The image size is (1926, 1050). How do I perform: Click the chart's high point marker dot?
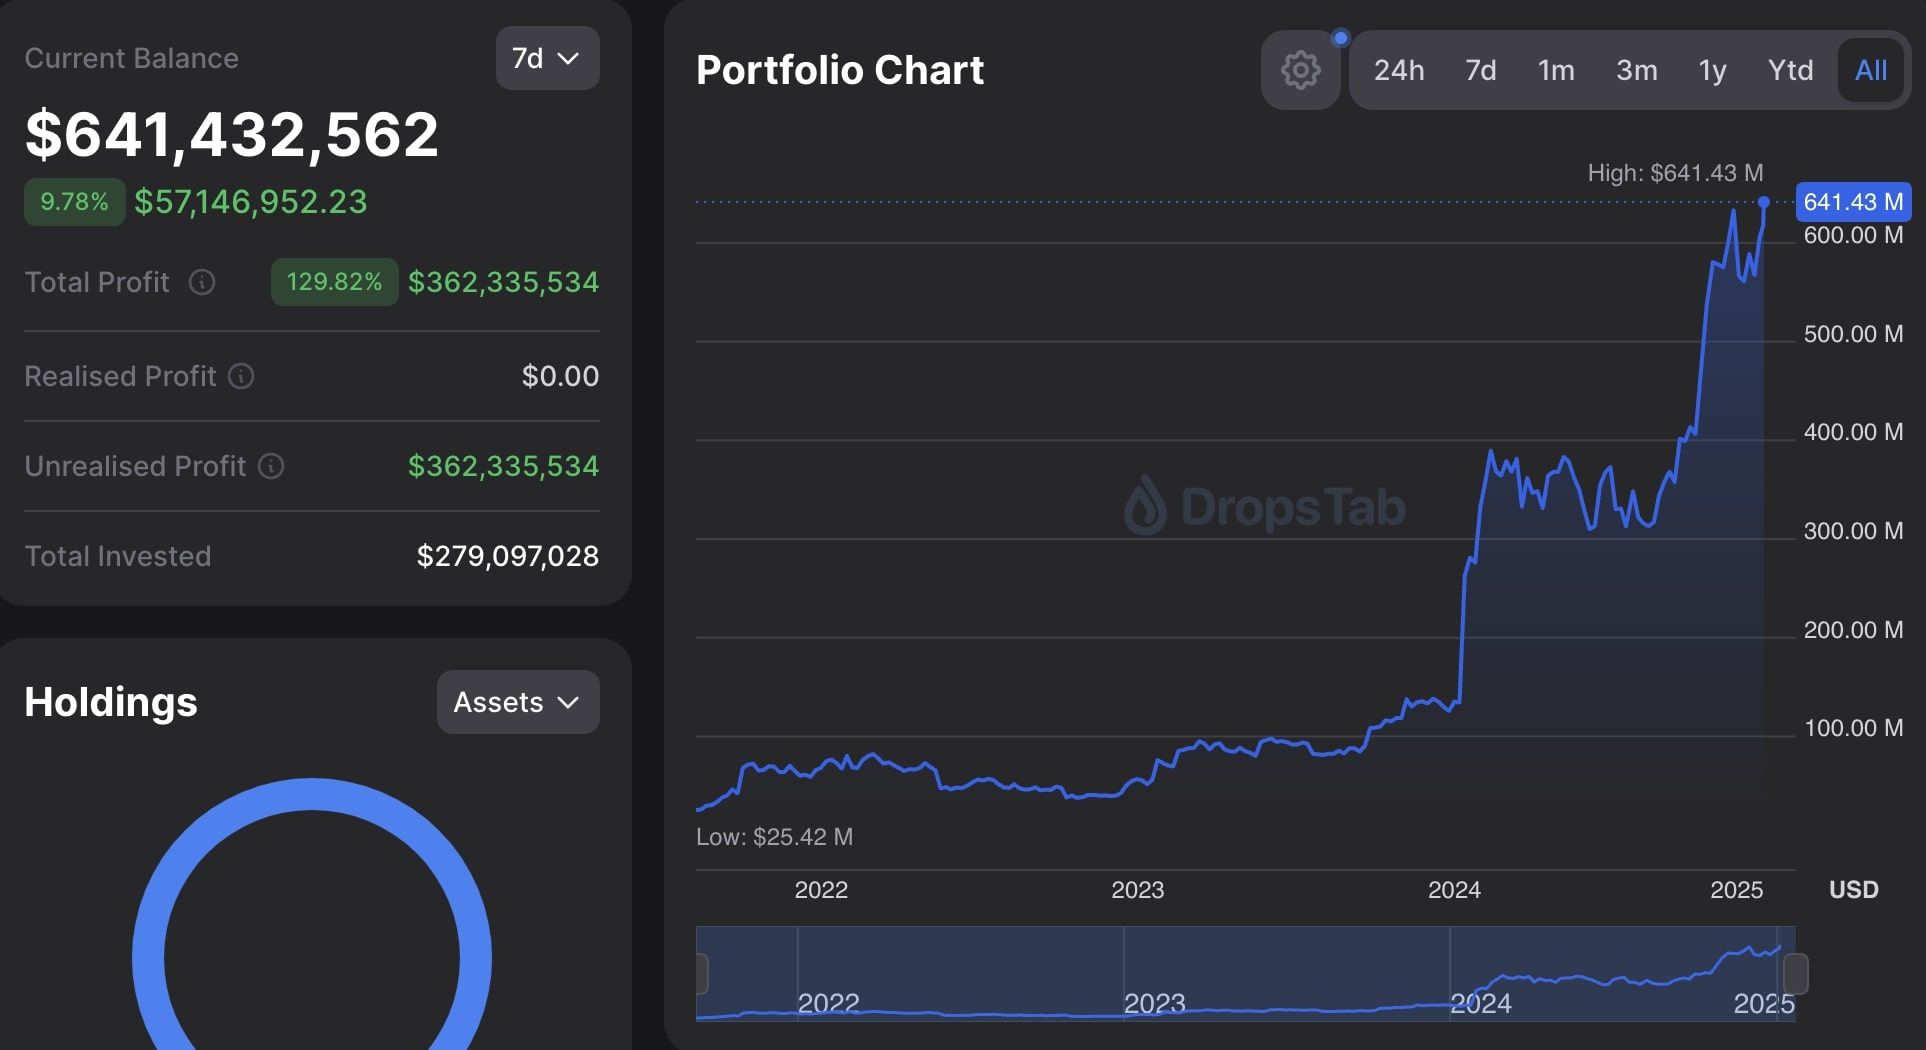tap(1764, 202)
